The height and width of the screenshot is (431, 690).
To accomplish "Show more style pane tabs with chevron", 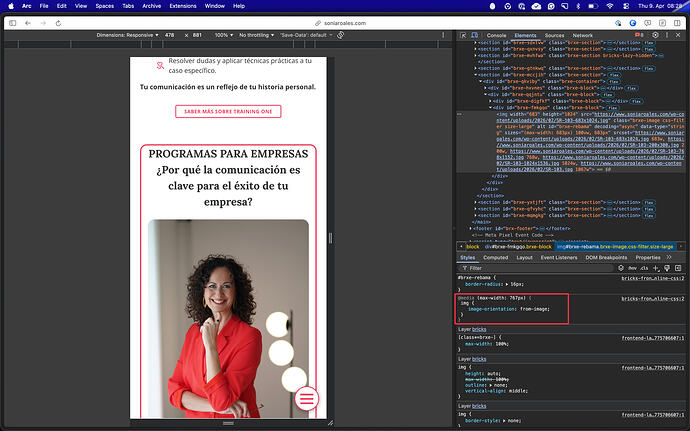I will [669, 257].
